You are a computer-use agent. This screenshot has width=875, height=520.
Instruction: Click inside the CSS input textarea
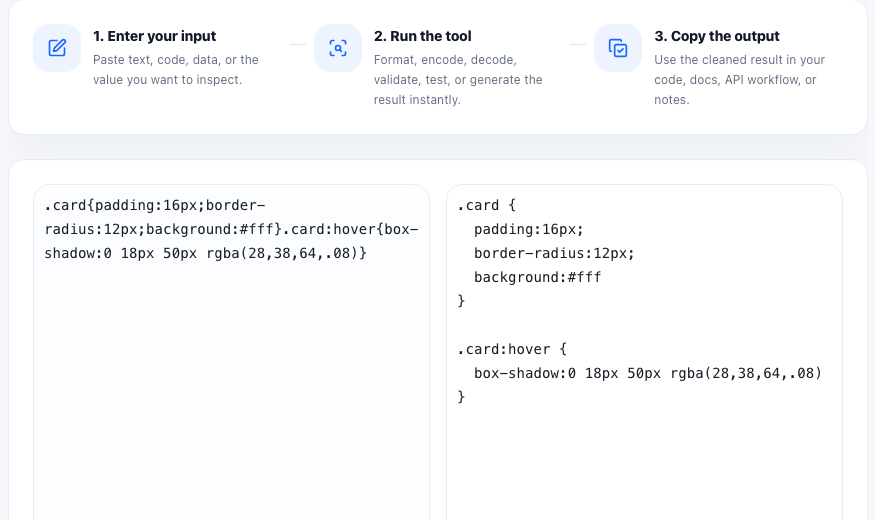pos(232,353)
